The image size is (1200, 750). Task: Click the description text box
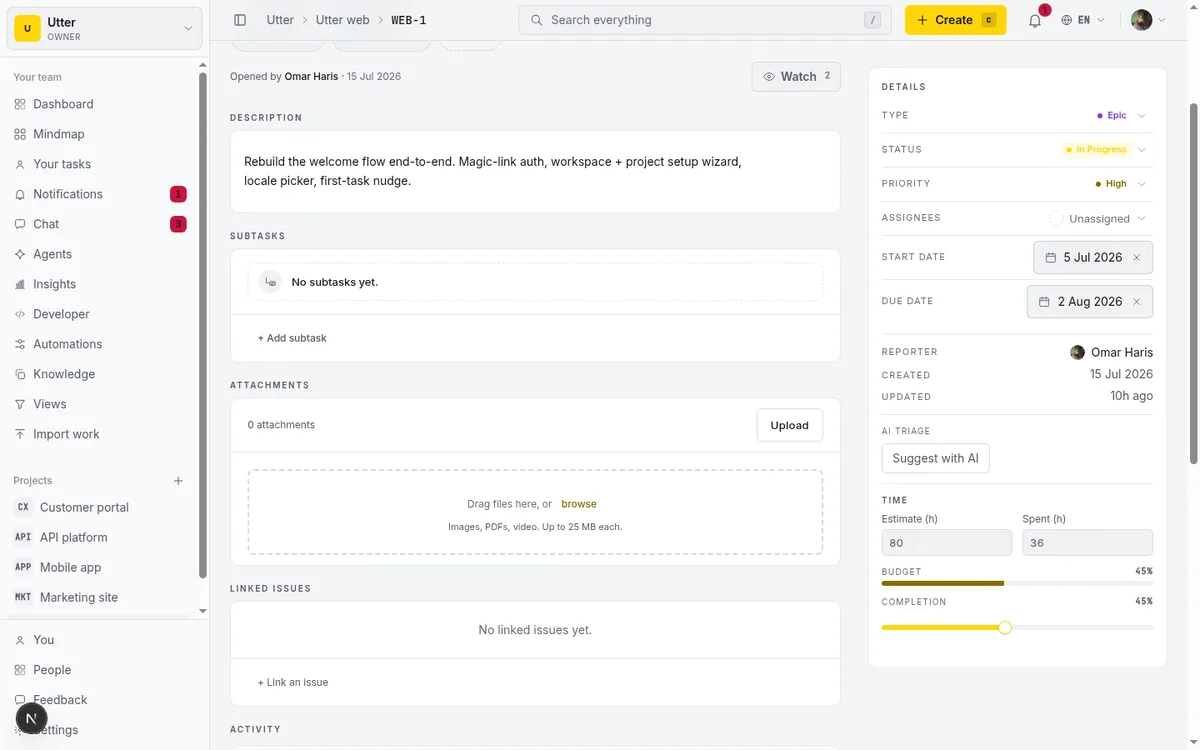click(x=535, y=171)
